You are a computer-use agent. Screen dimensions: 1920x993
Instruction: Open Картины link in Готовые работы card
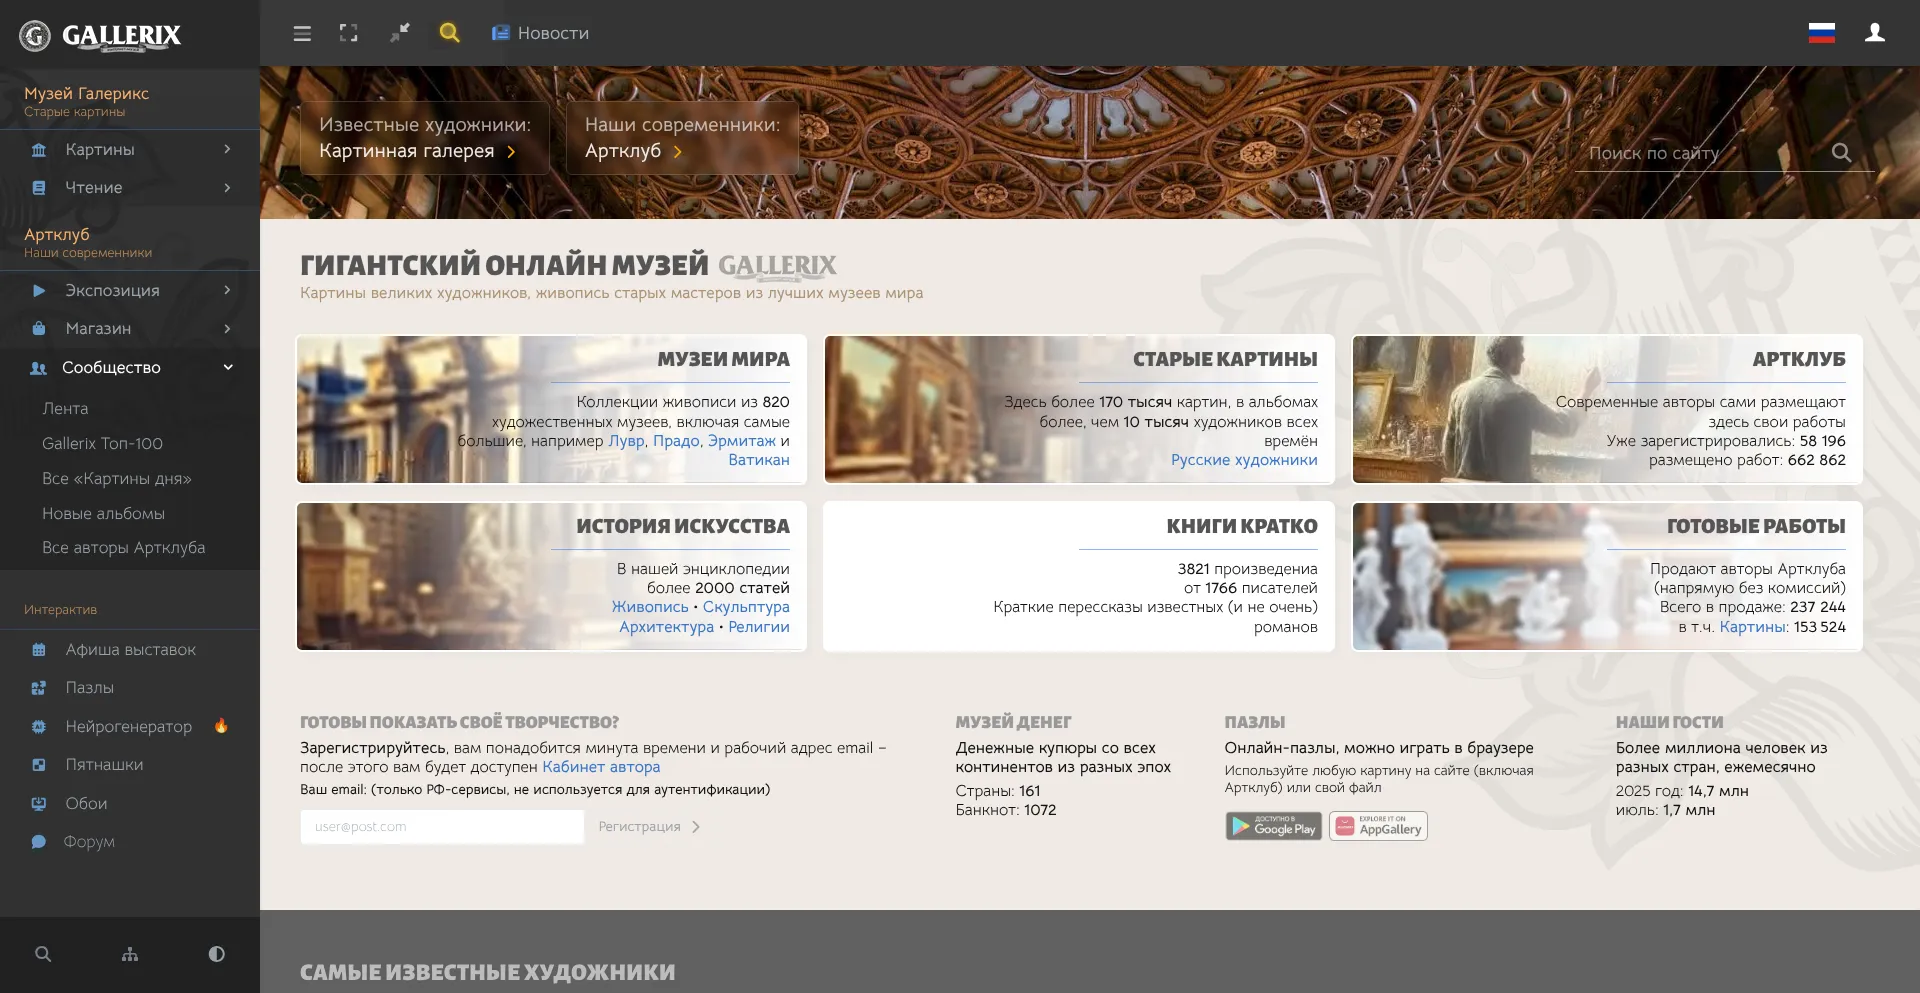[1753, 627]
